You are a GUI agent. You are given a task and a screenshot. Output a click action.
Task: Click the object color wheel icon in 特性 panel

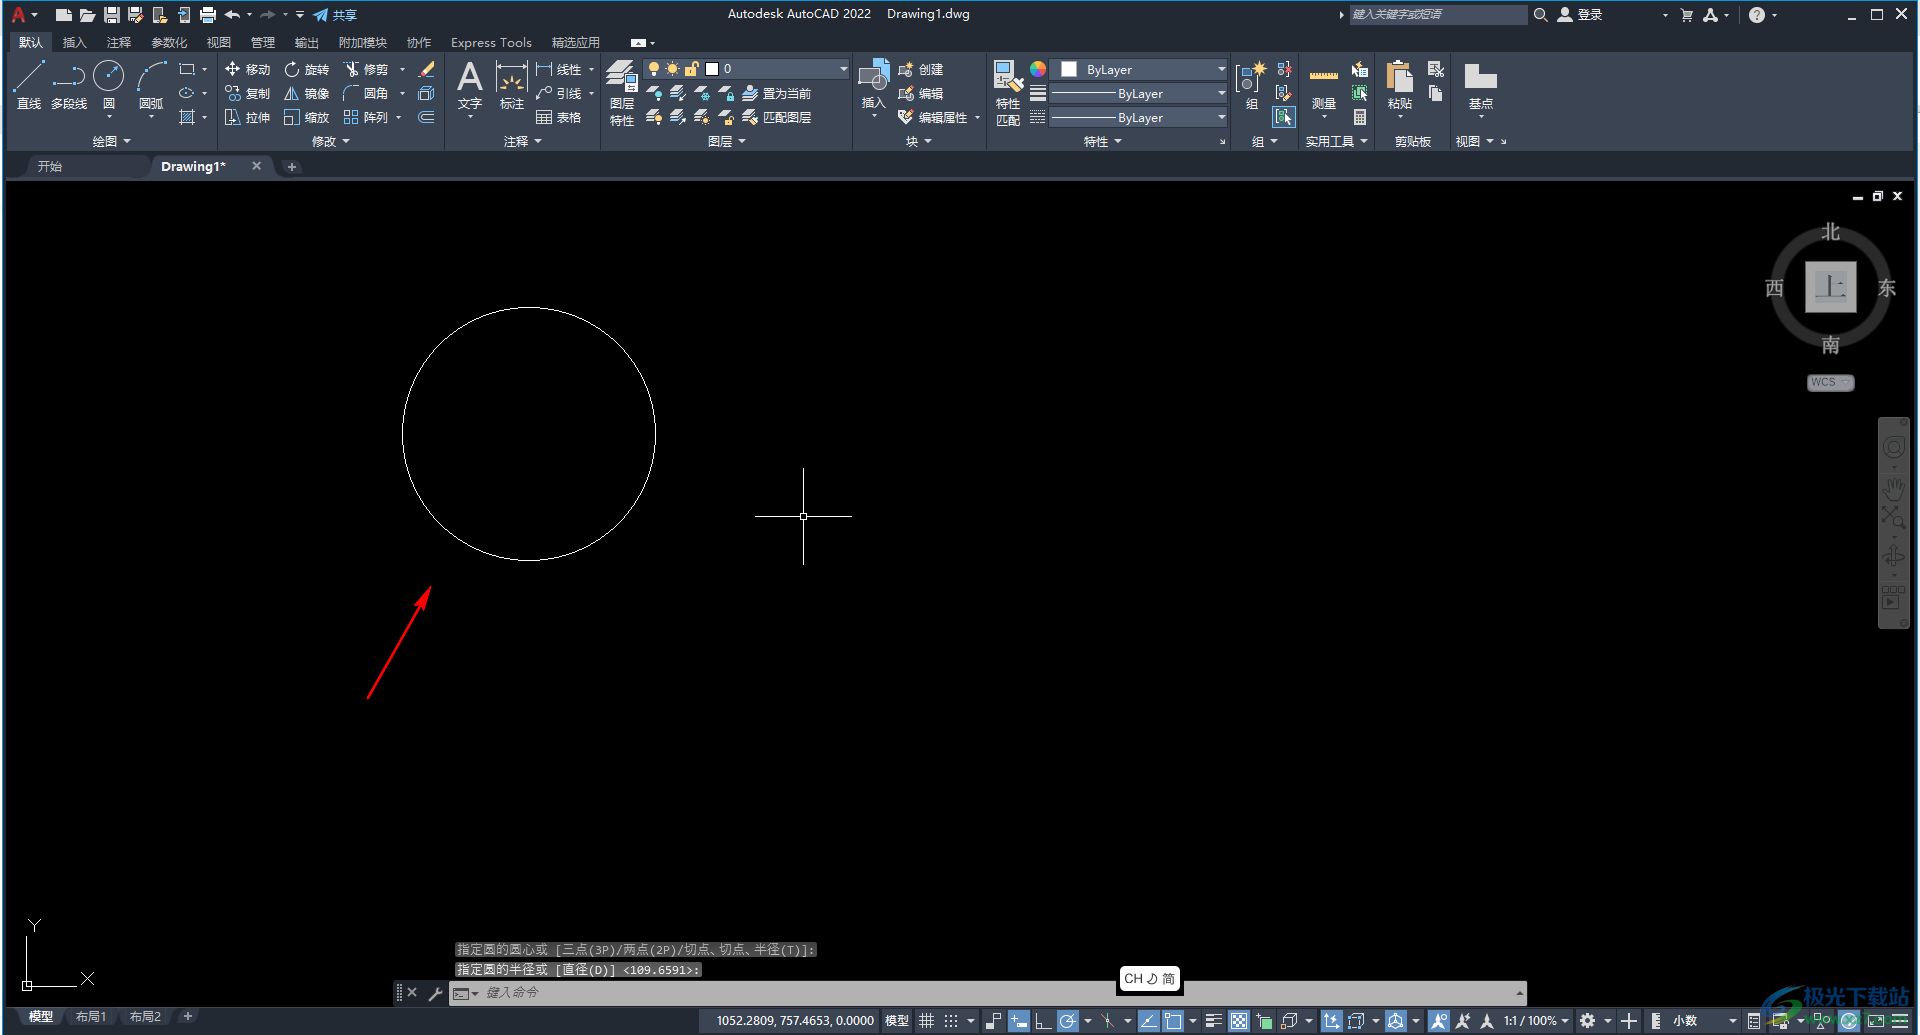[x=1038, y=69]
